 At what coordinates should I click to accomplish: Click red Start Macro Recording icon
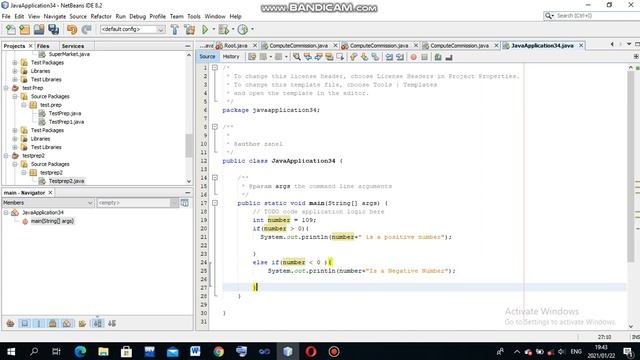point(413,57)
